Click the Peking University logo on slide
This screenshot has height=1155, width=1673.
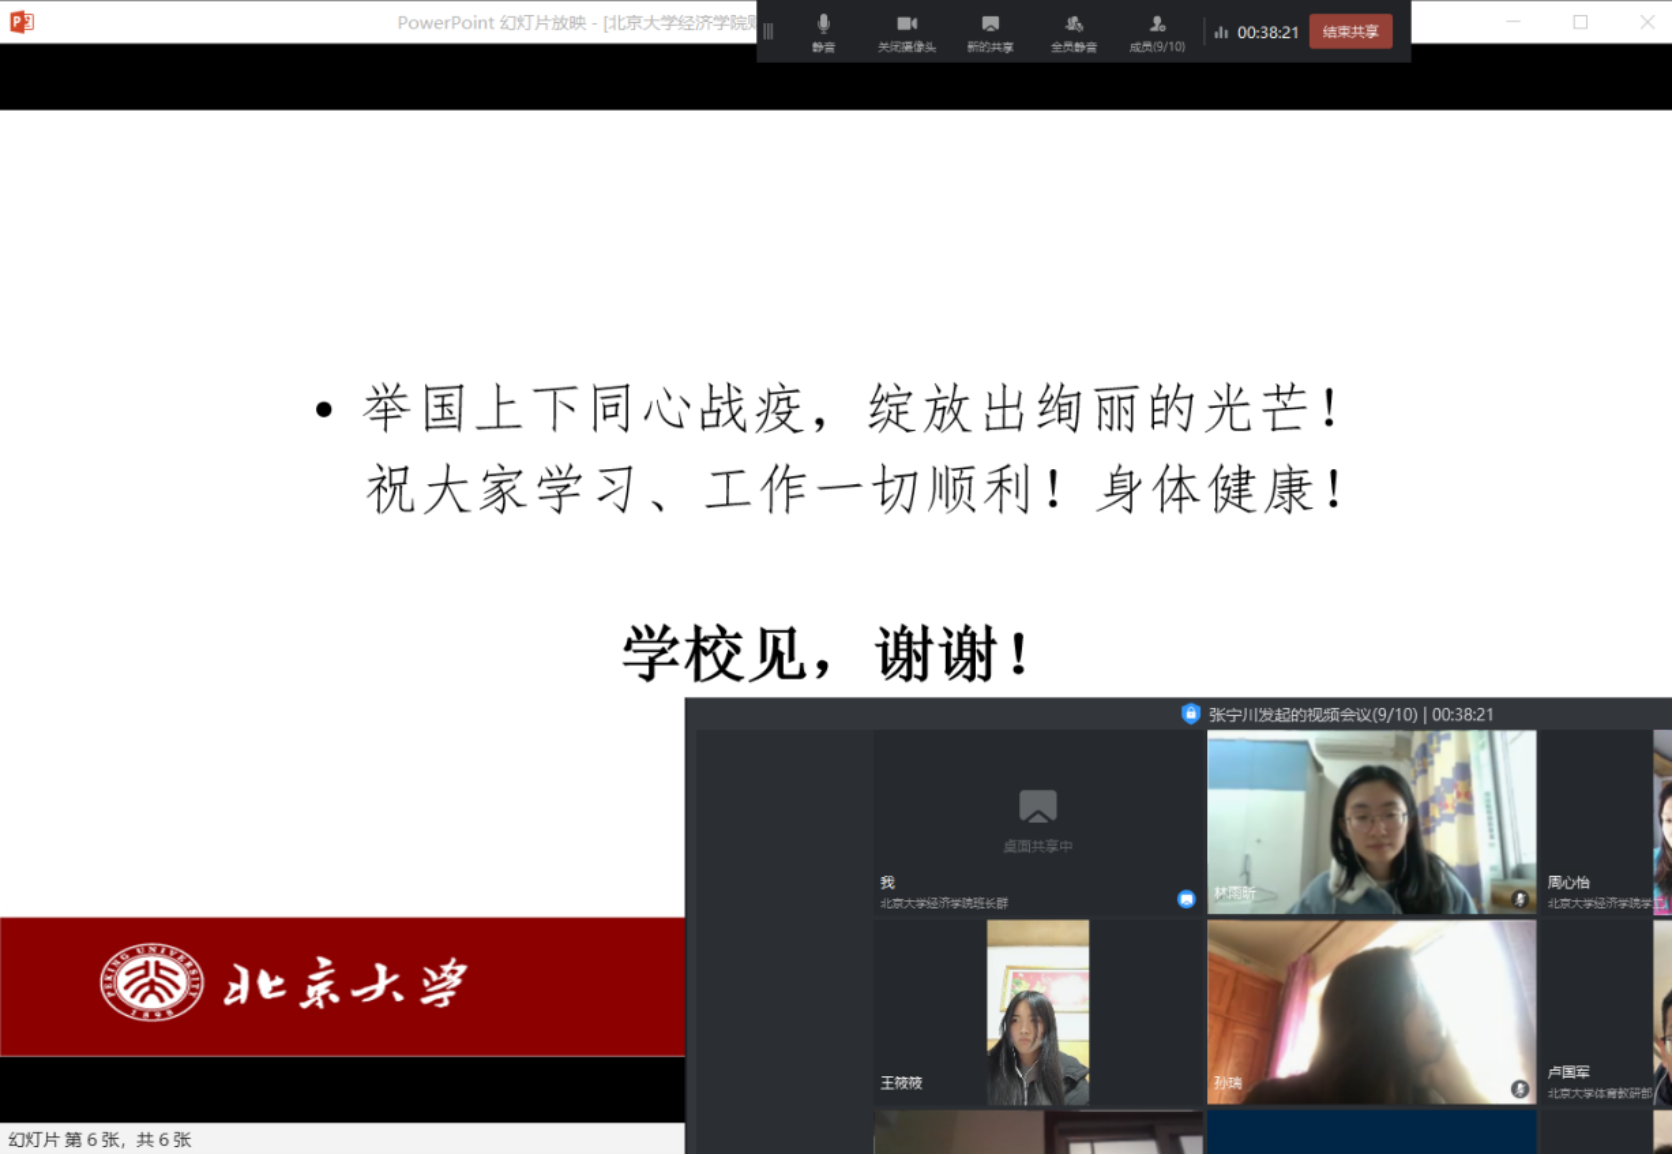pos(152,983)
